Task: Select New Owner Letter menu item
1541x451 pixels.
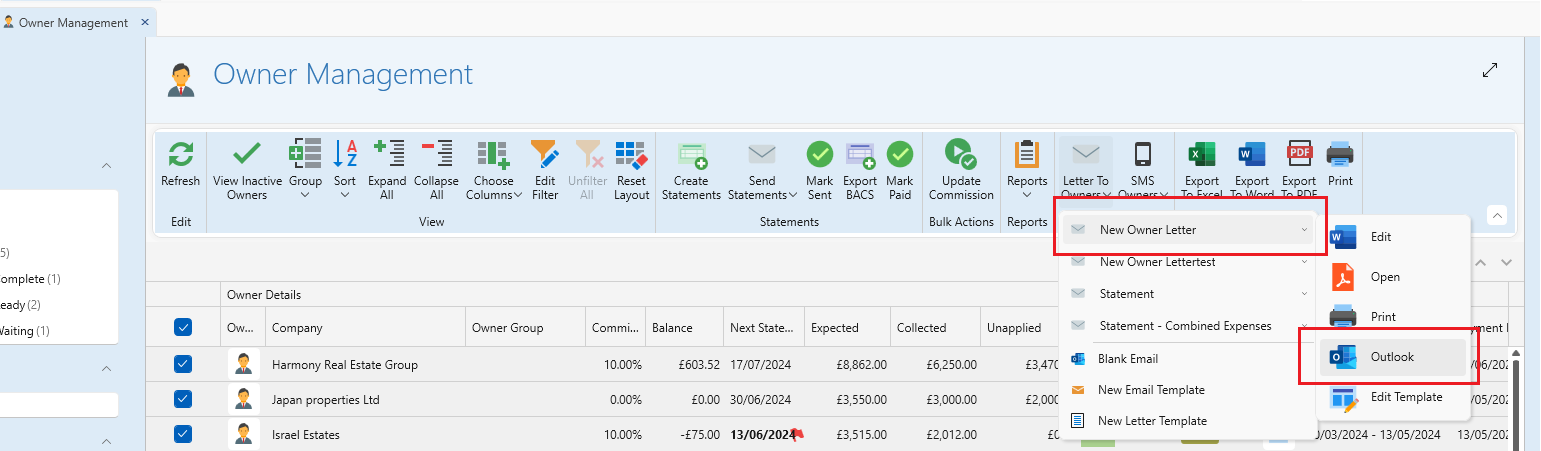Action: [x=1187, y=230]
